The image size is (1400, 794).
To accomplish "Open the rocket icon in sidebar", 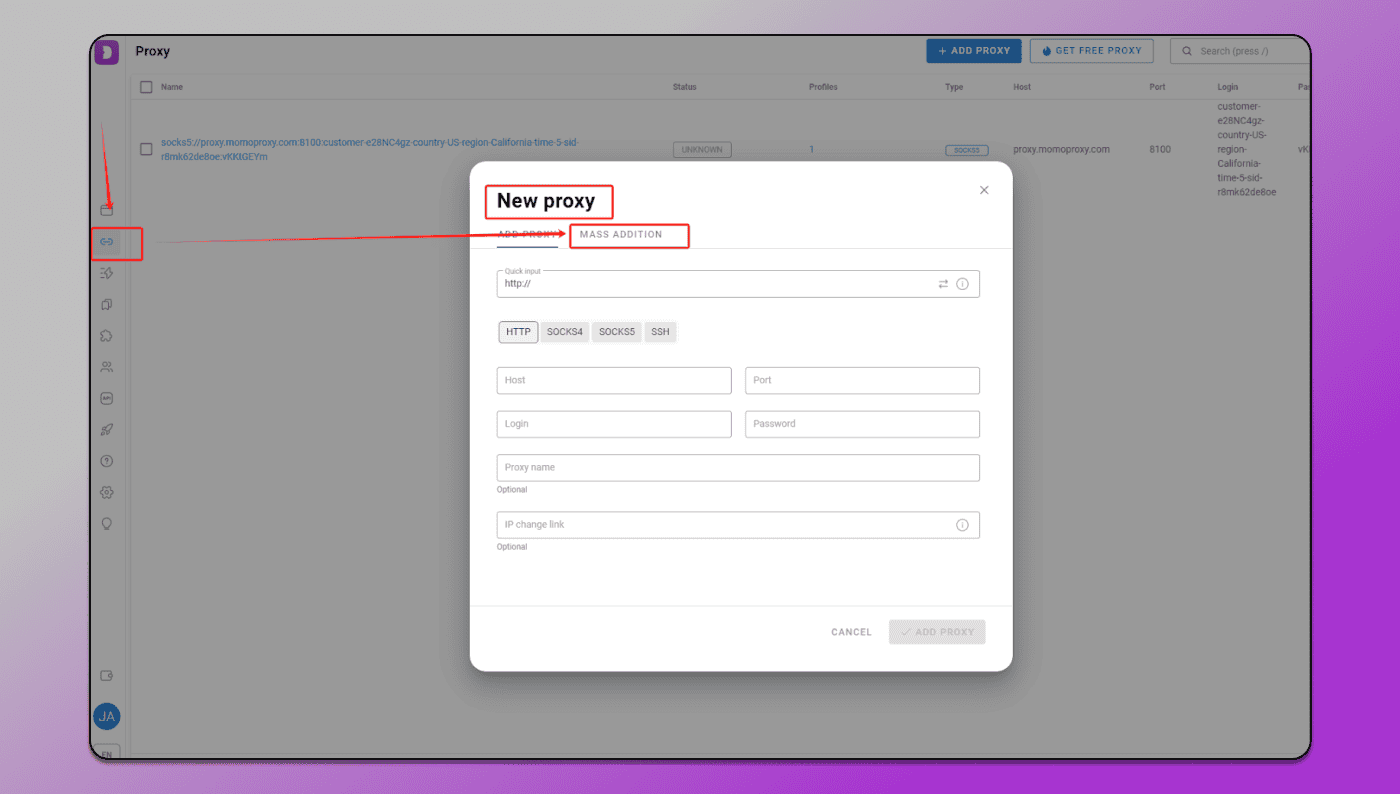I will point(107,430).
